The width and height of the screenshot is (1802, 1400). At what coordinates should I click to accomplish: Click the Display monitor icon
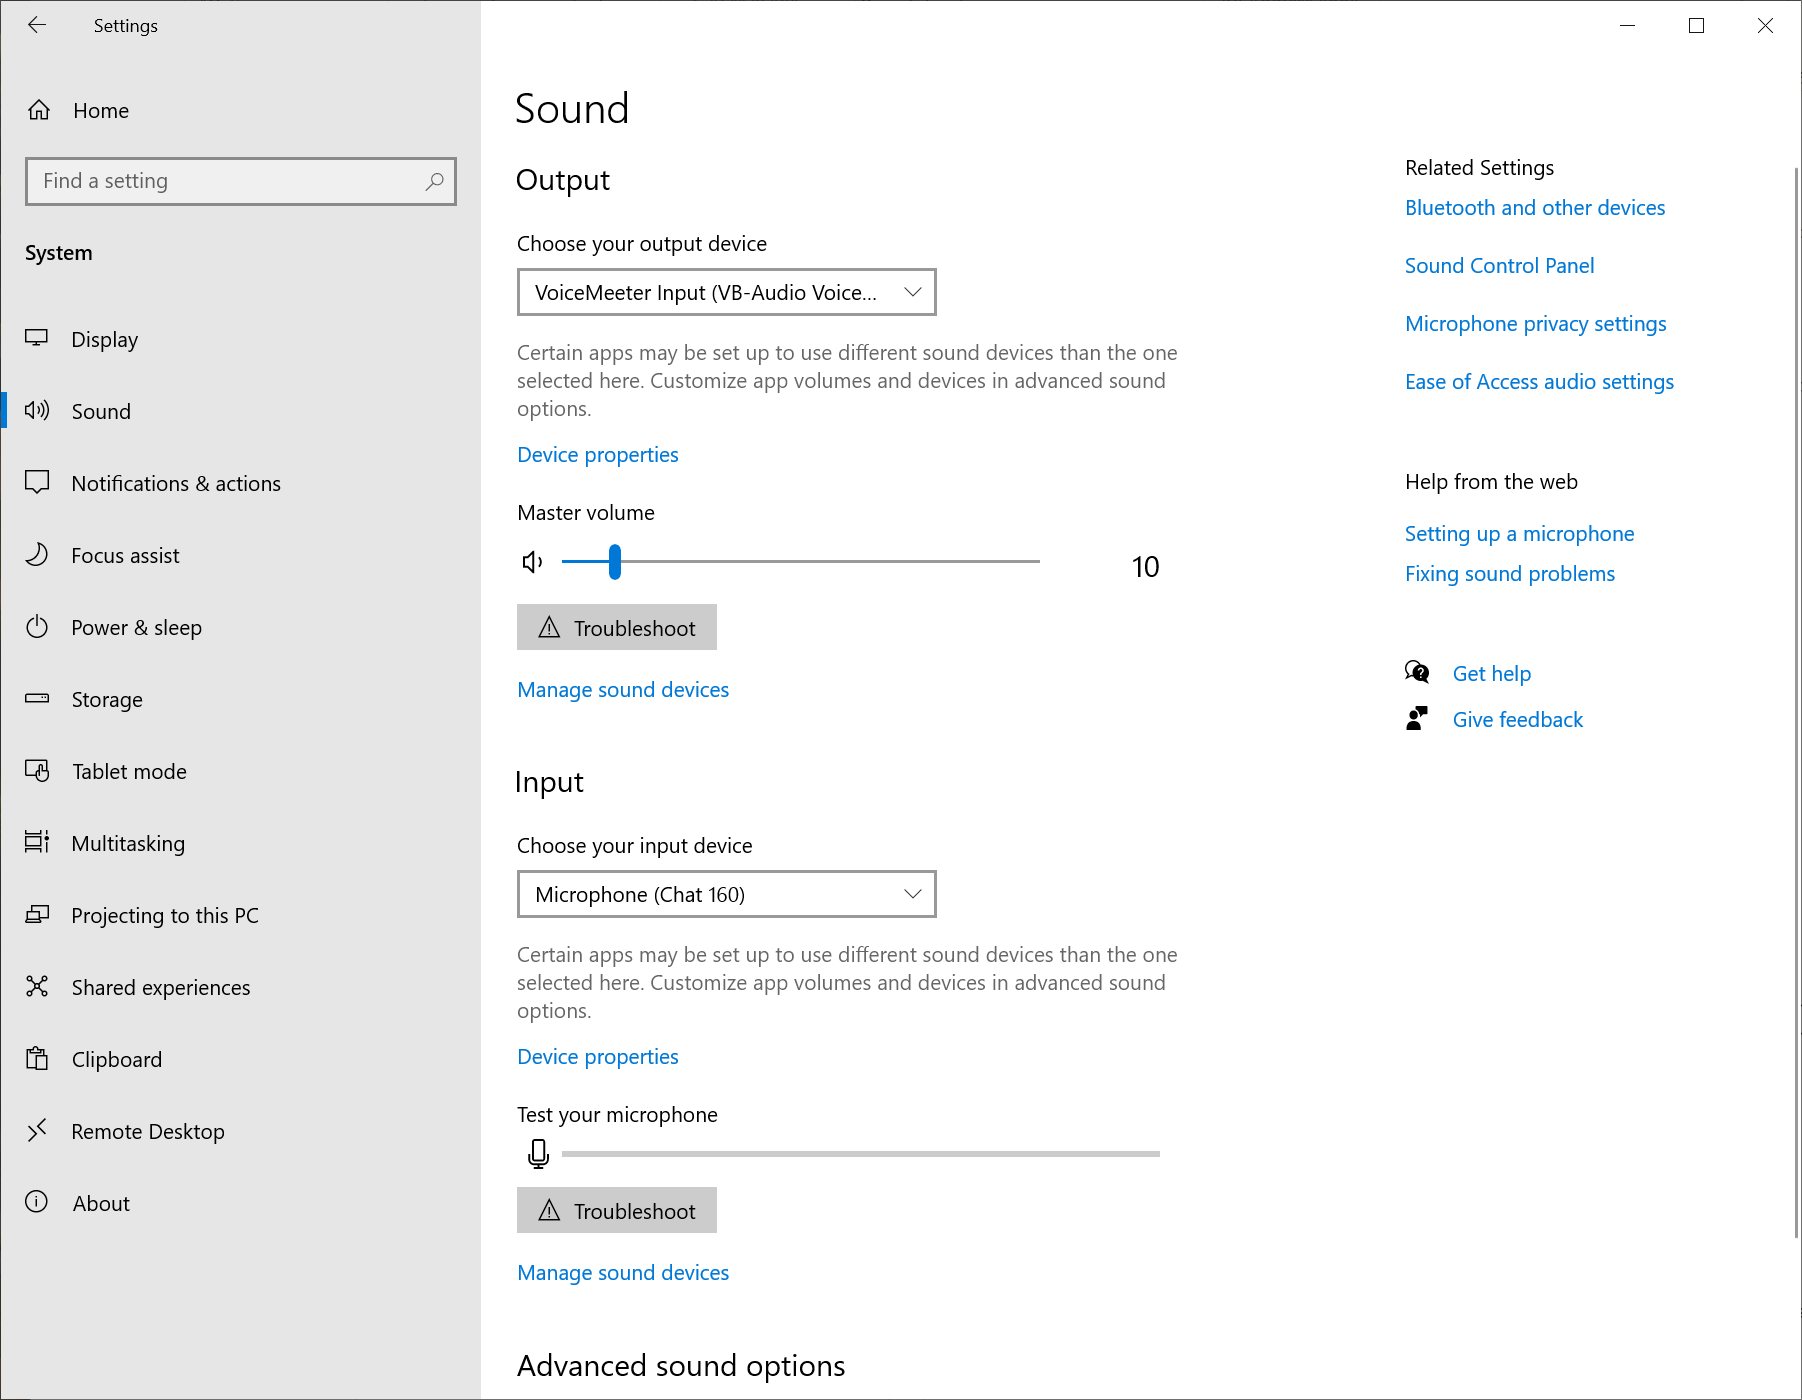(37, 338)
